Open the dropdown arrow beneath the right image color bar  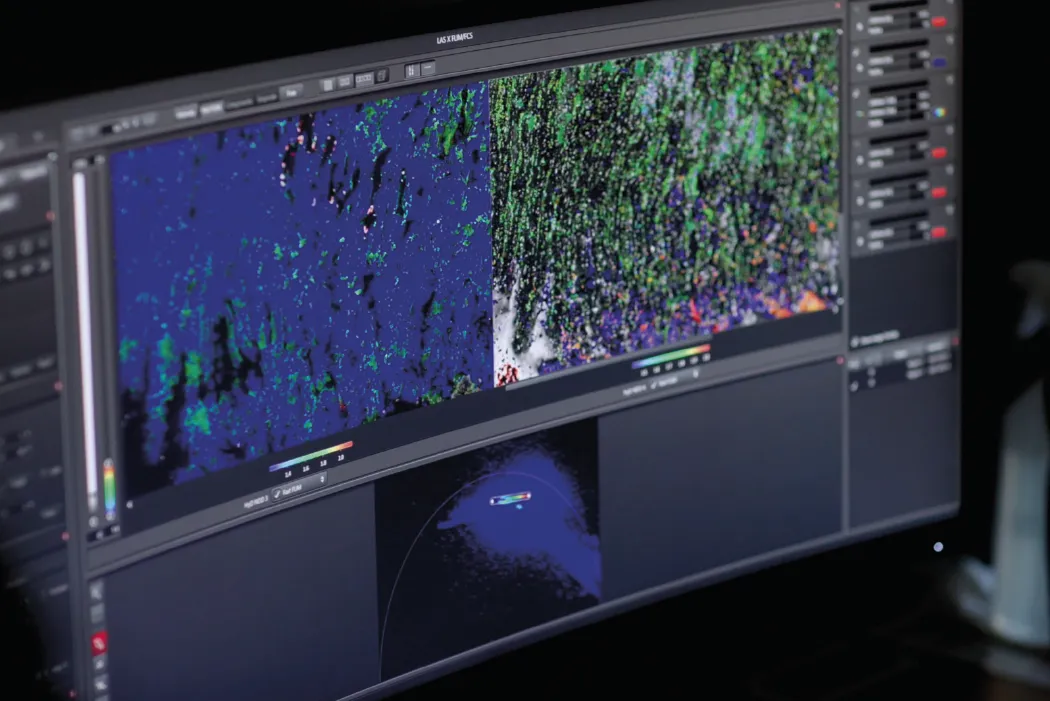point(696,375)
